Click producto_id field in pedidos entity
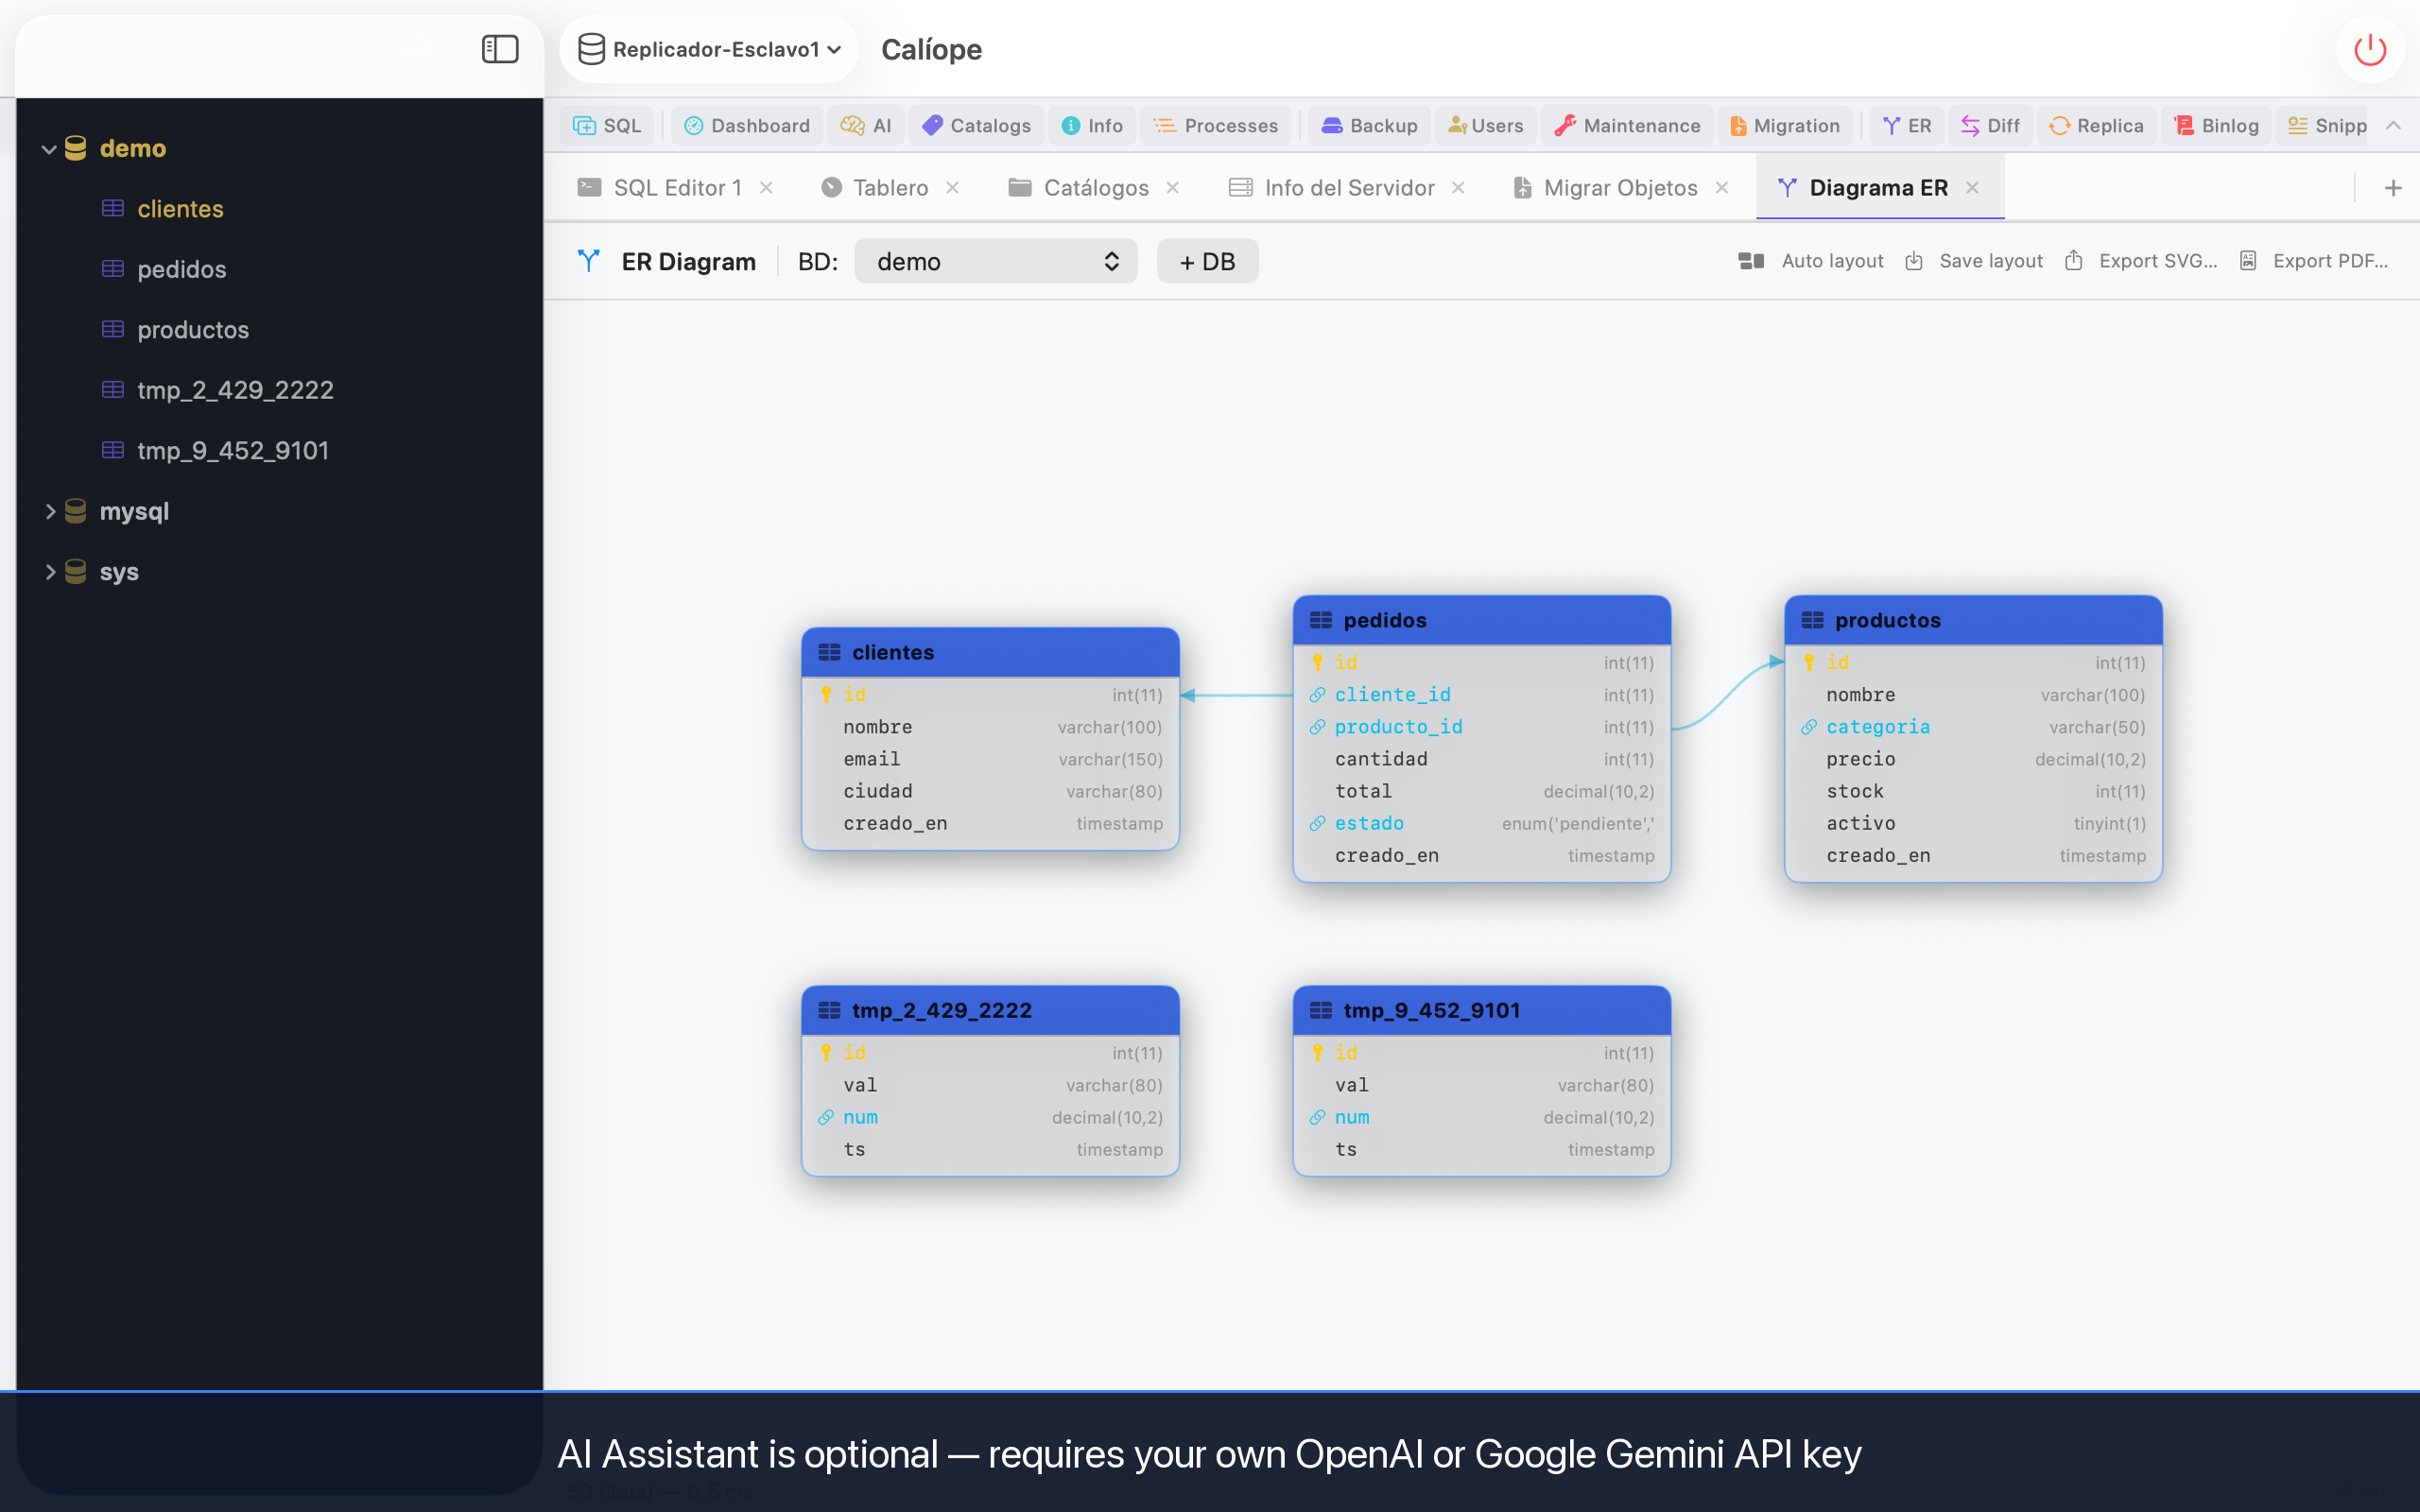Image resolution: width=2420 pixels, height=1512 pixels. click(1481, 727)
